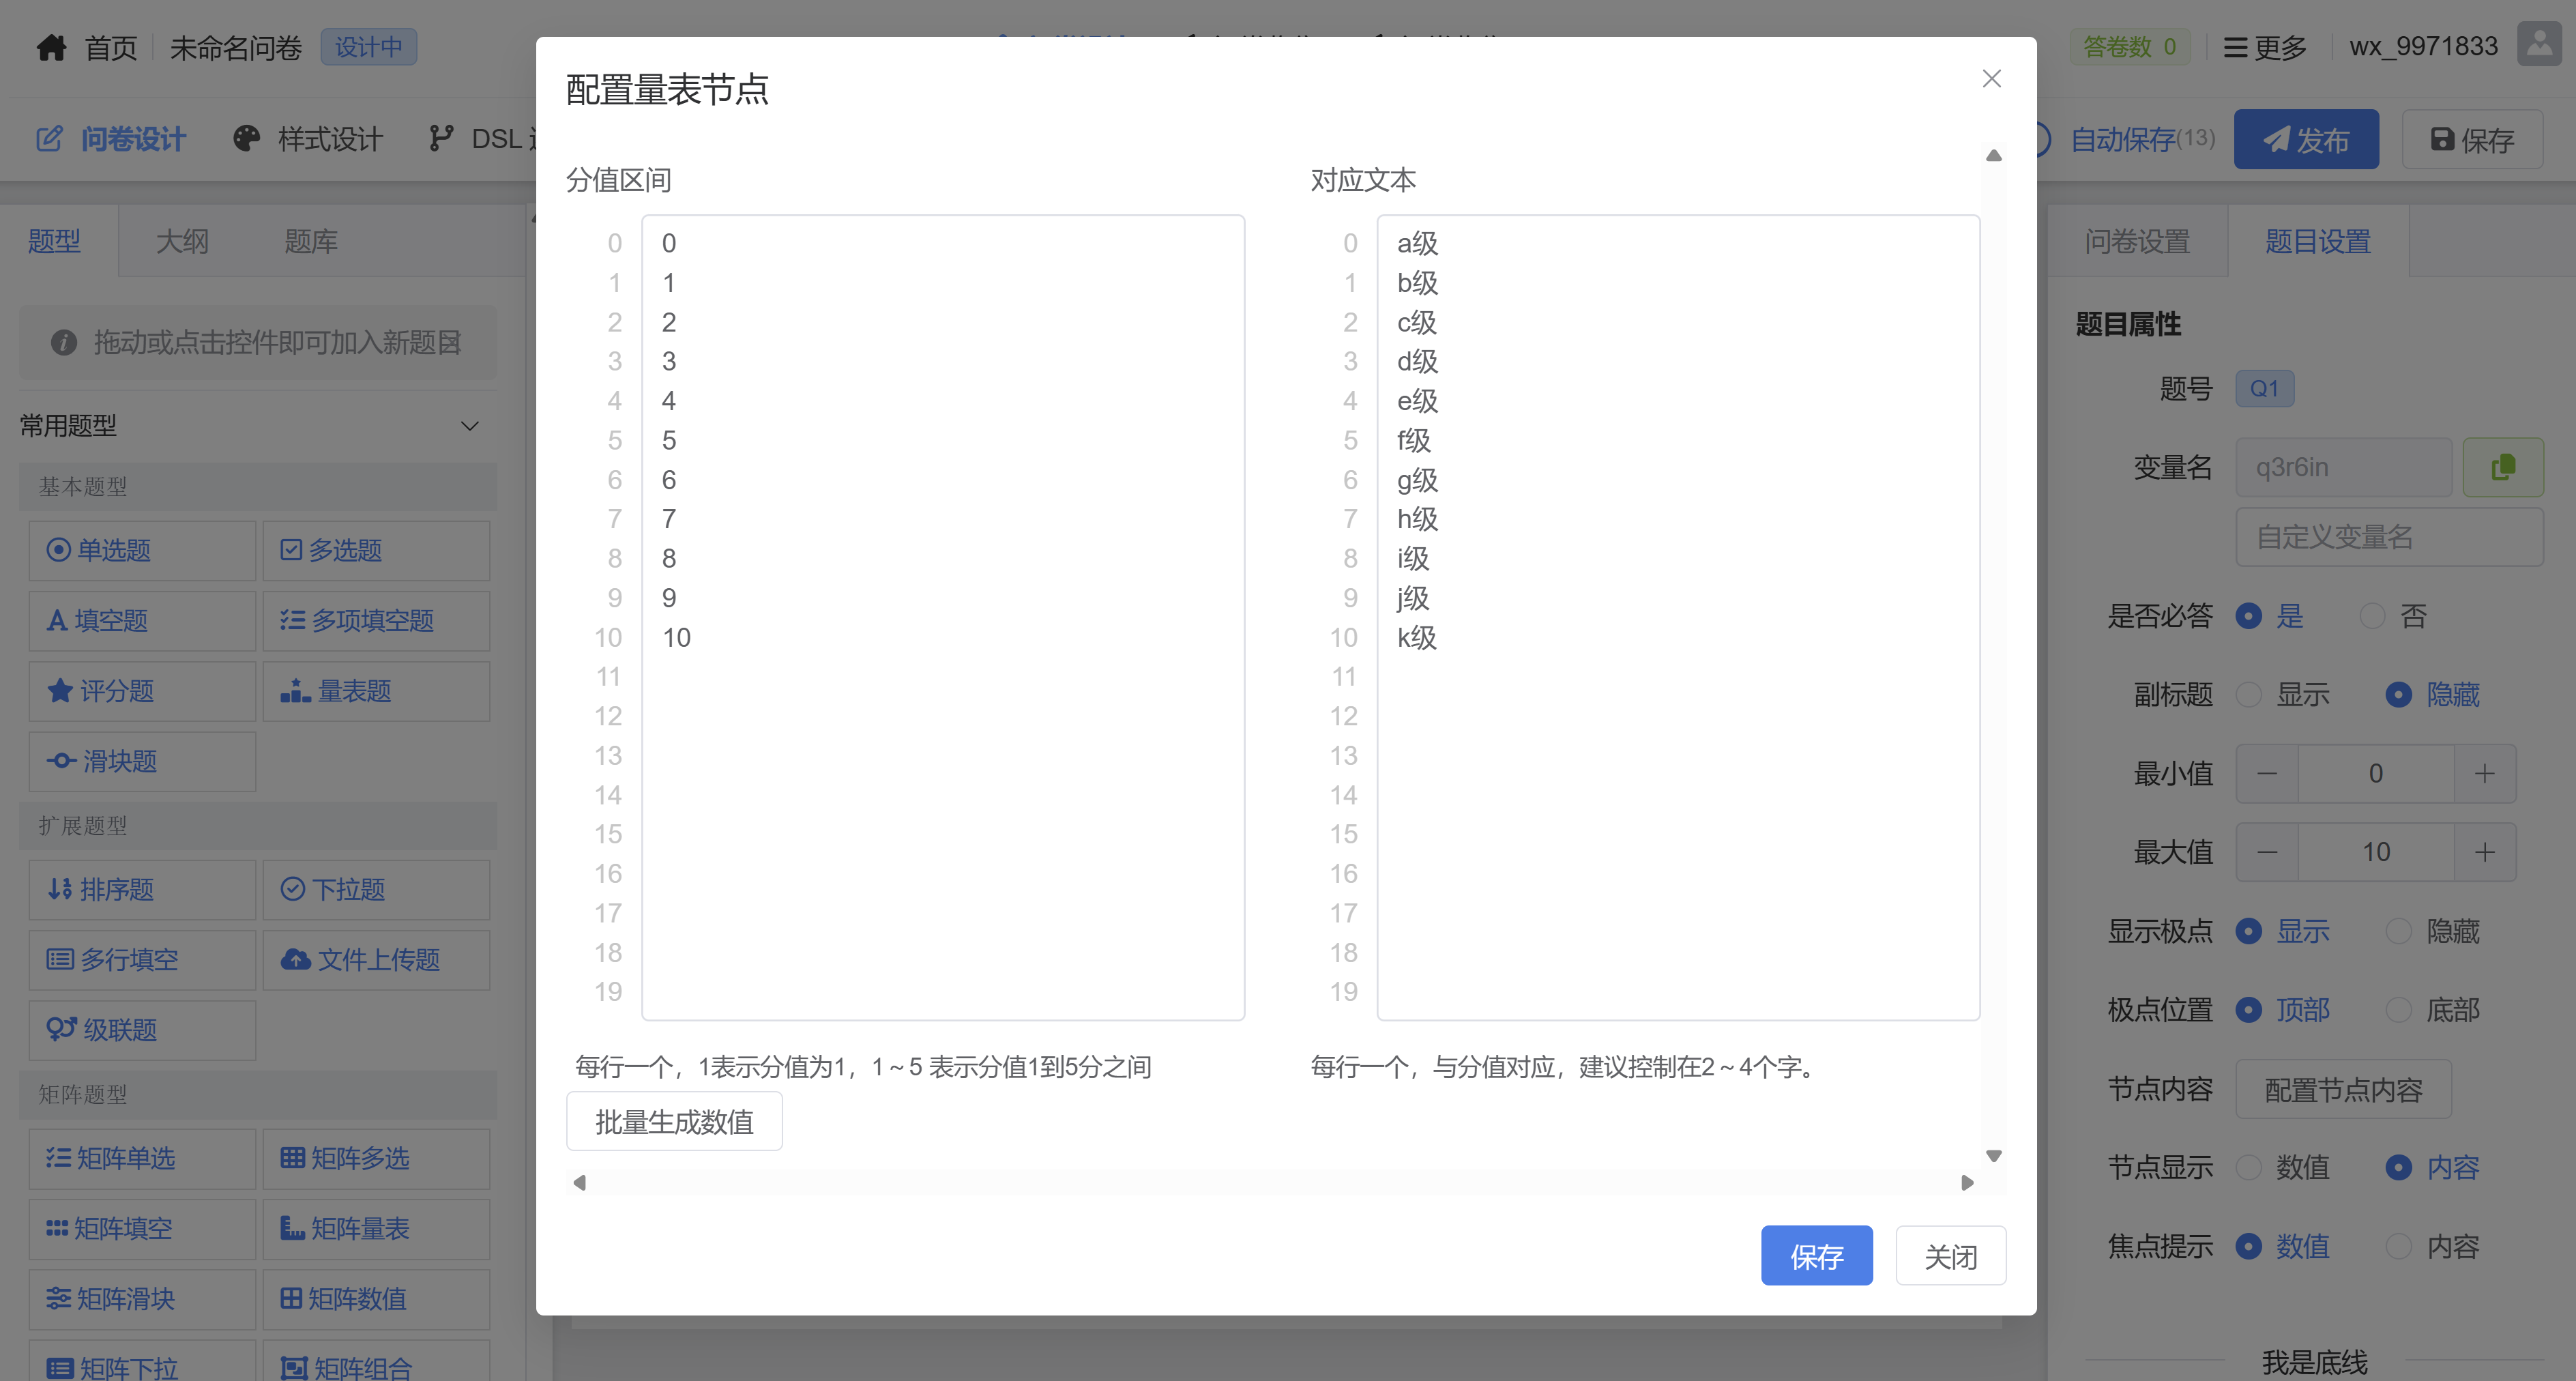The width and height of the screenshot is (2576, 1381).
Task: Click the copy variable name icon button
Action: tap(2502, 467)
